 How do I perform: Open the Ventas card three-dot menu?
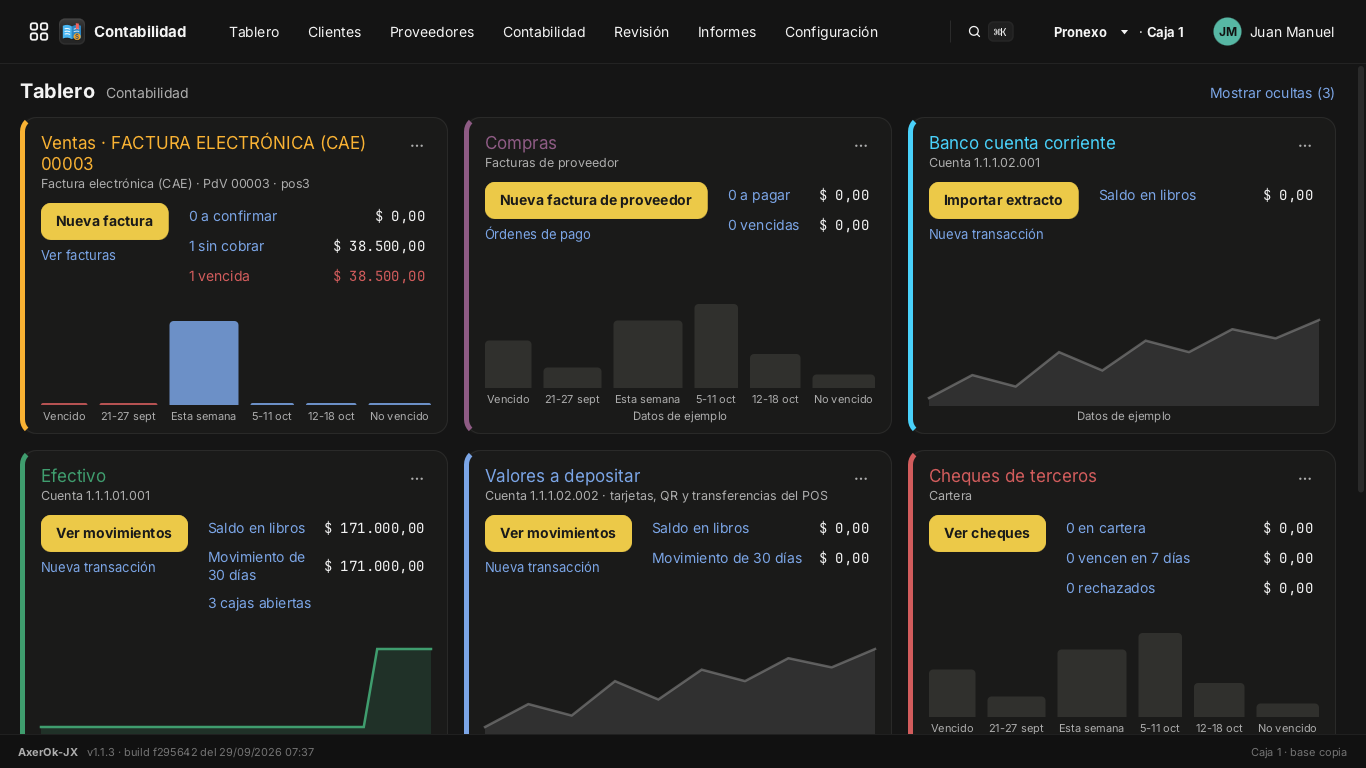pyautogui.click(x=417, y=145)
